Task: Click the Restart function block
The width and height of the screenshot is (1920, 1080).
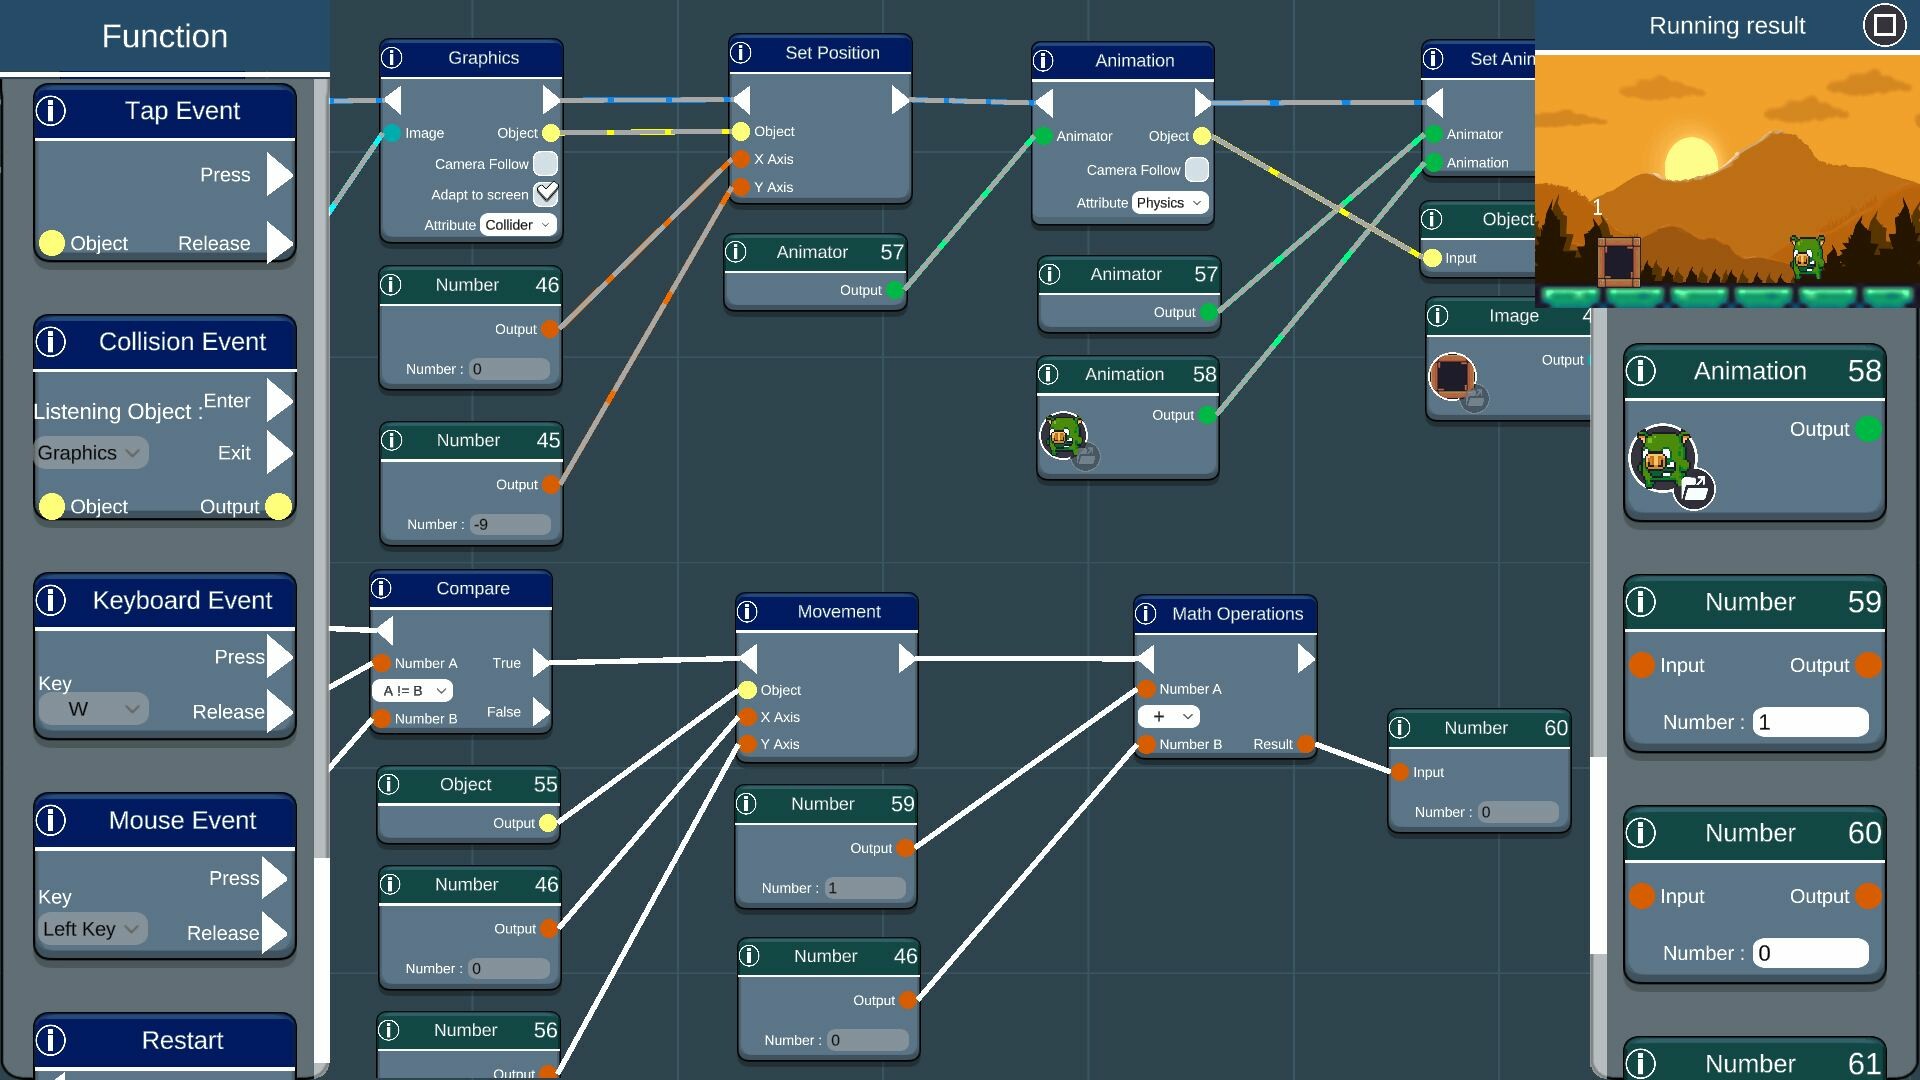Action: coord(182,1040)
